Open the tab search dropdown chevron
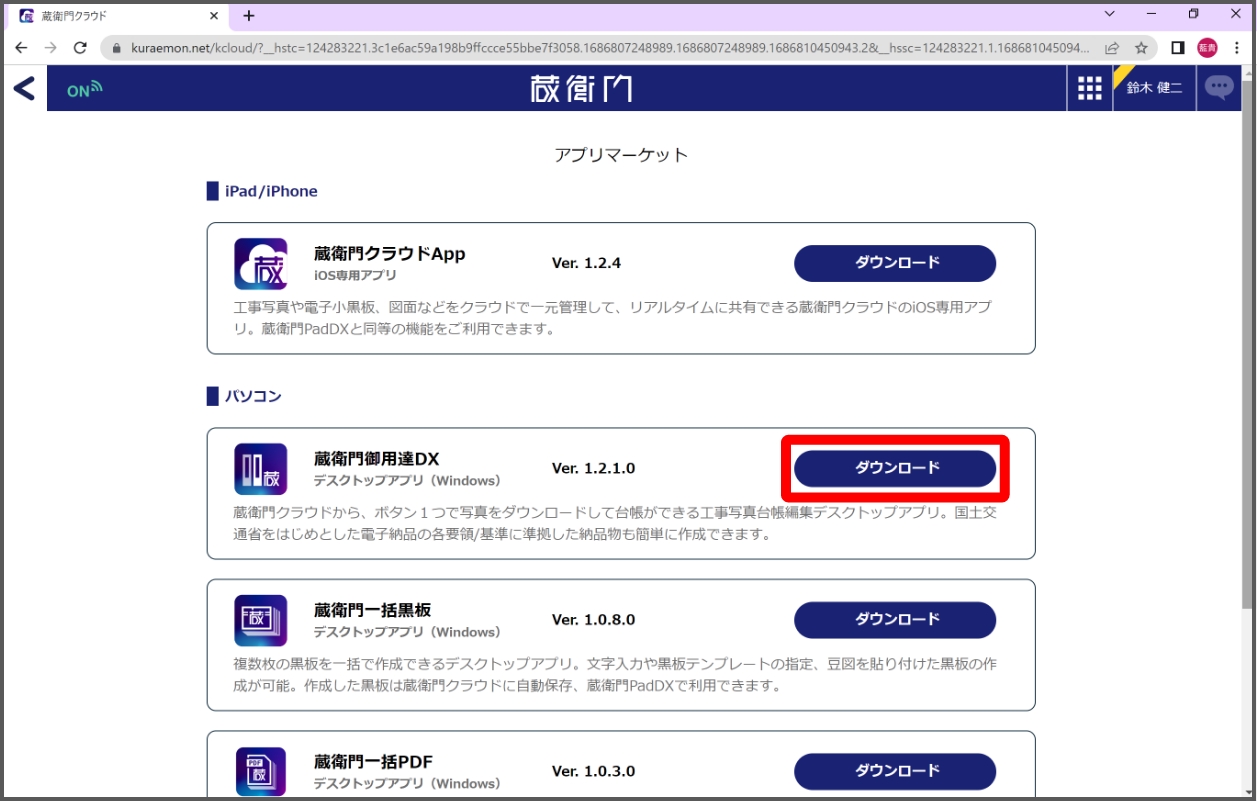Screen dimensions: 1257x801 [1110, 14]
